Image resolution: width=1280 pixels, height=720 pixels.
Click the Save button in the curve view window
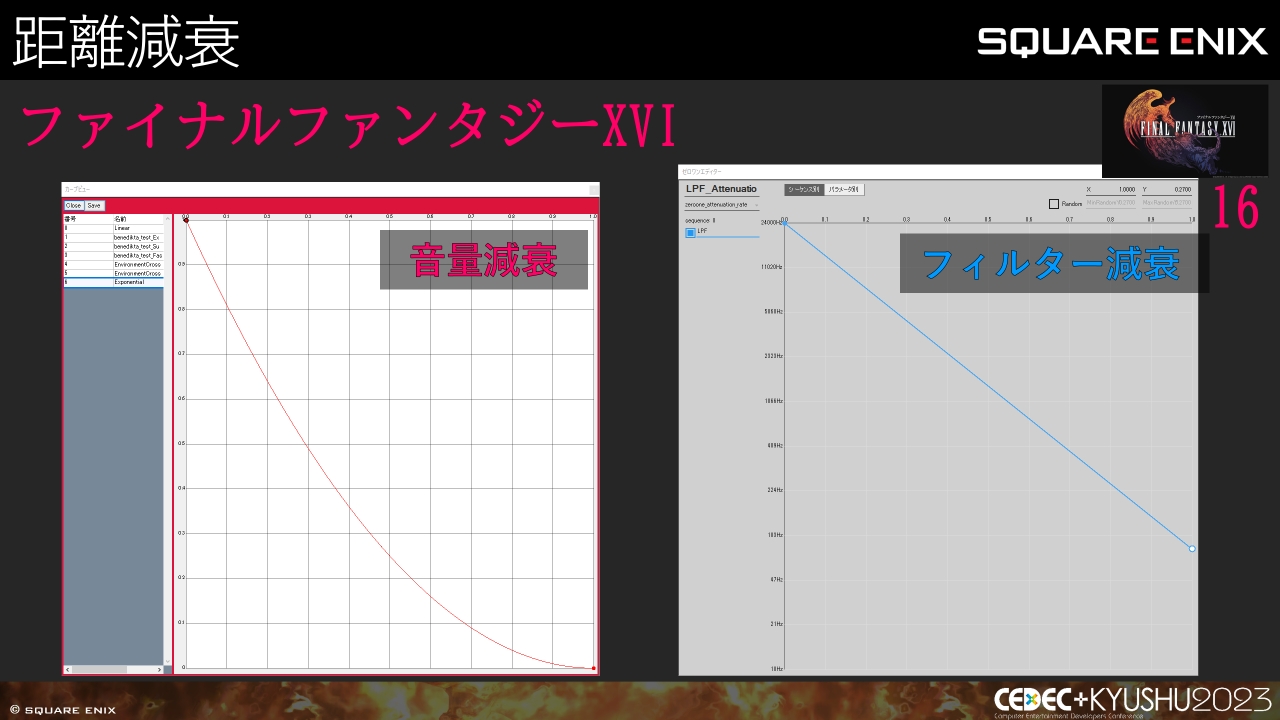coord(94,206)
